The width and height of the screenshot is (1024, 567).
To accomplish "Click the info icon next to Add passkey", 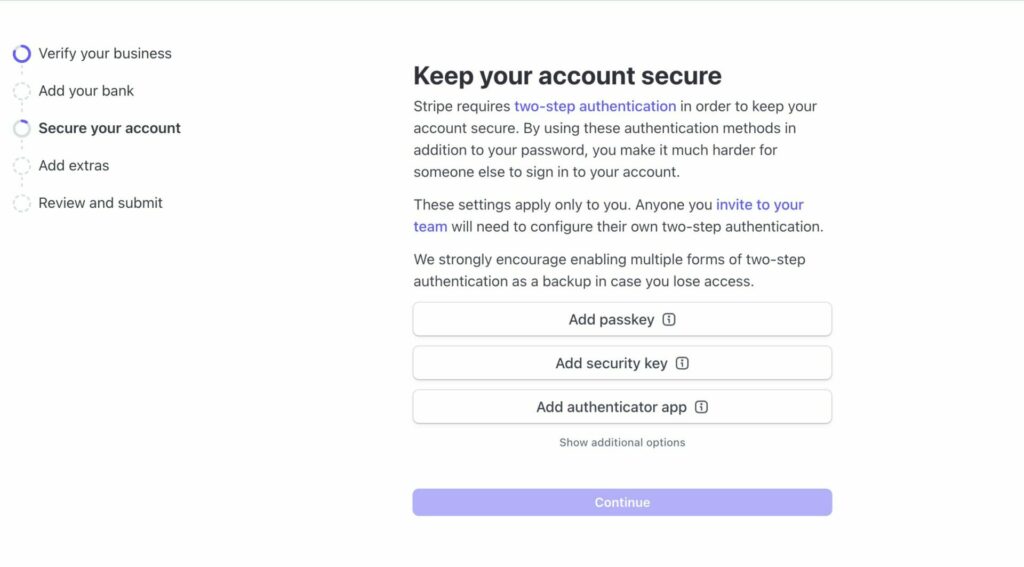I will [x=669, y=320].
